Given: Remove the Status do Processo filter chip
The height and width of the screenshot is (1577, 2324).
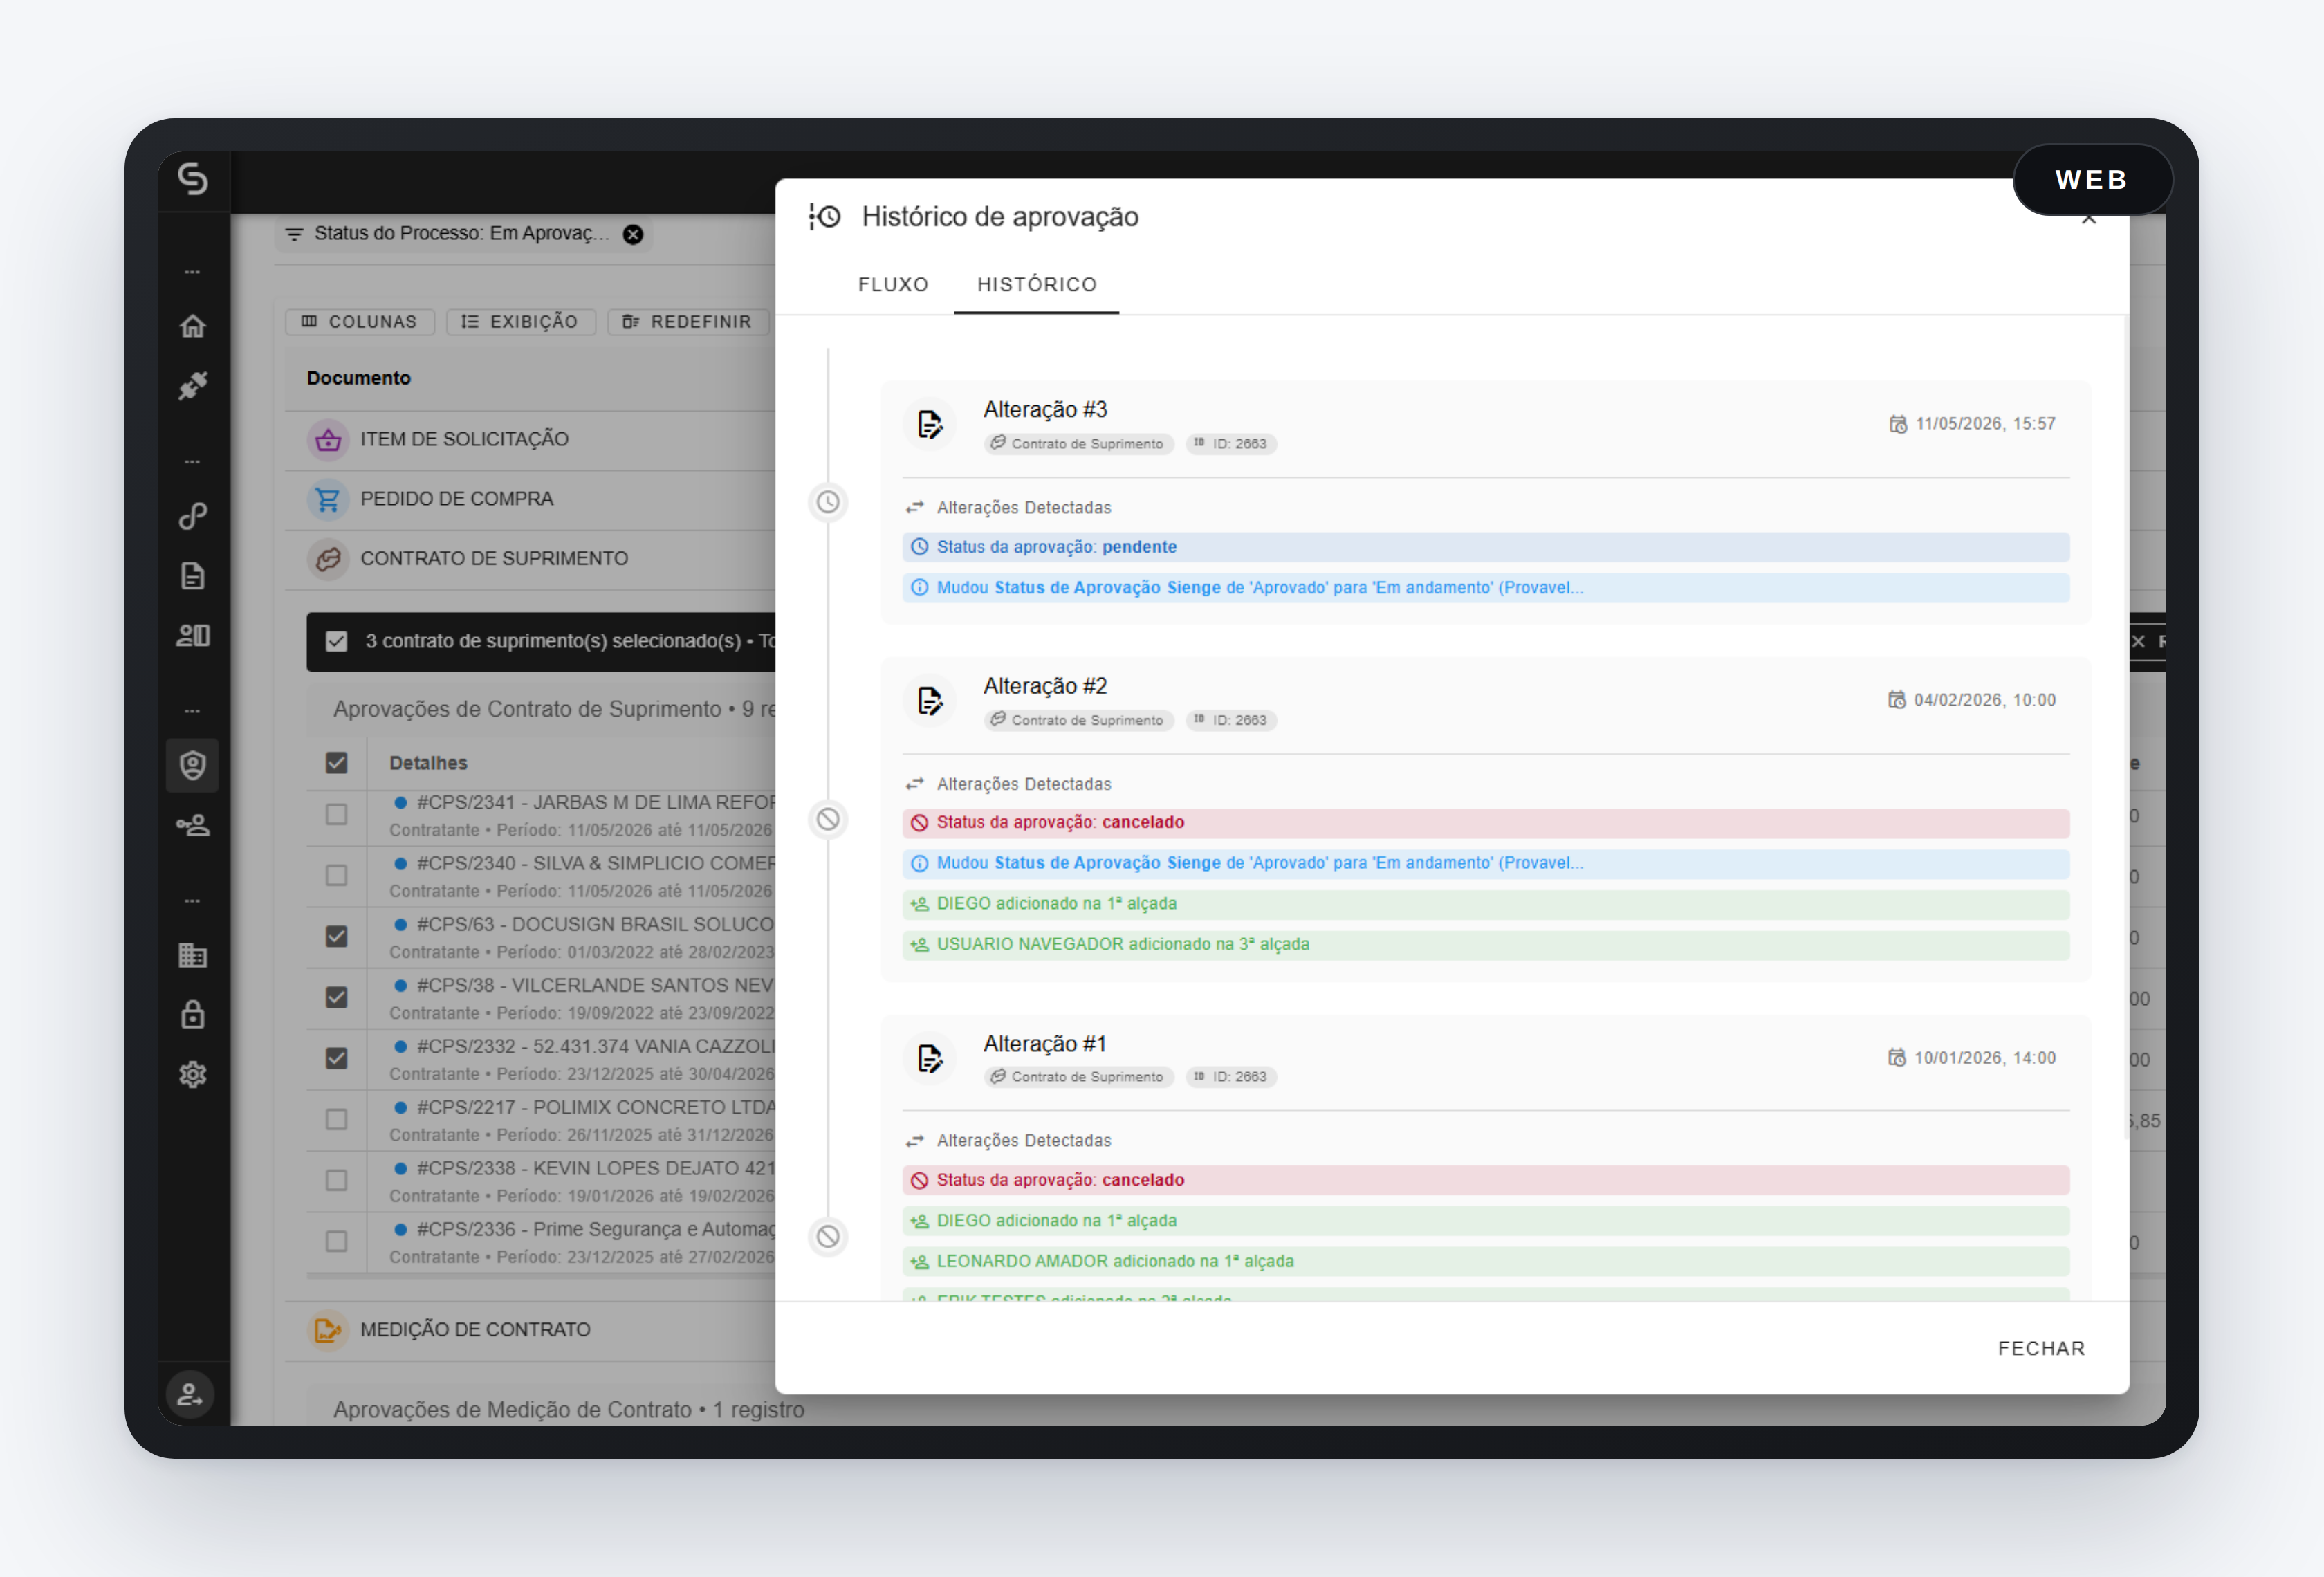Looking at the screenshot, I should (x=633, y=234).
